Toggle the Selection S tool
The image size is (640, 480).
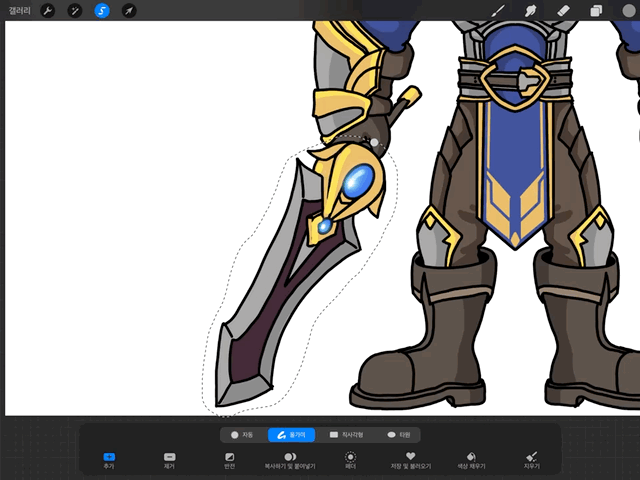point(102,10)
